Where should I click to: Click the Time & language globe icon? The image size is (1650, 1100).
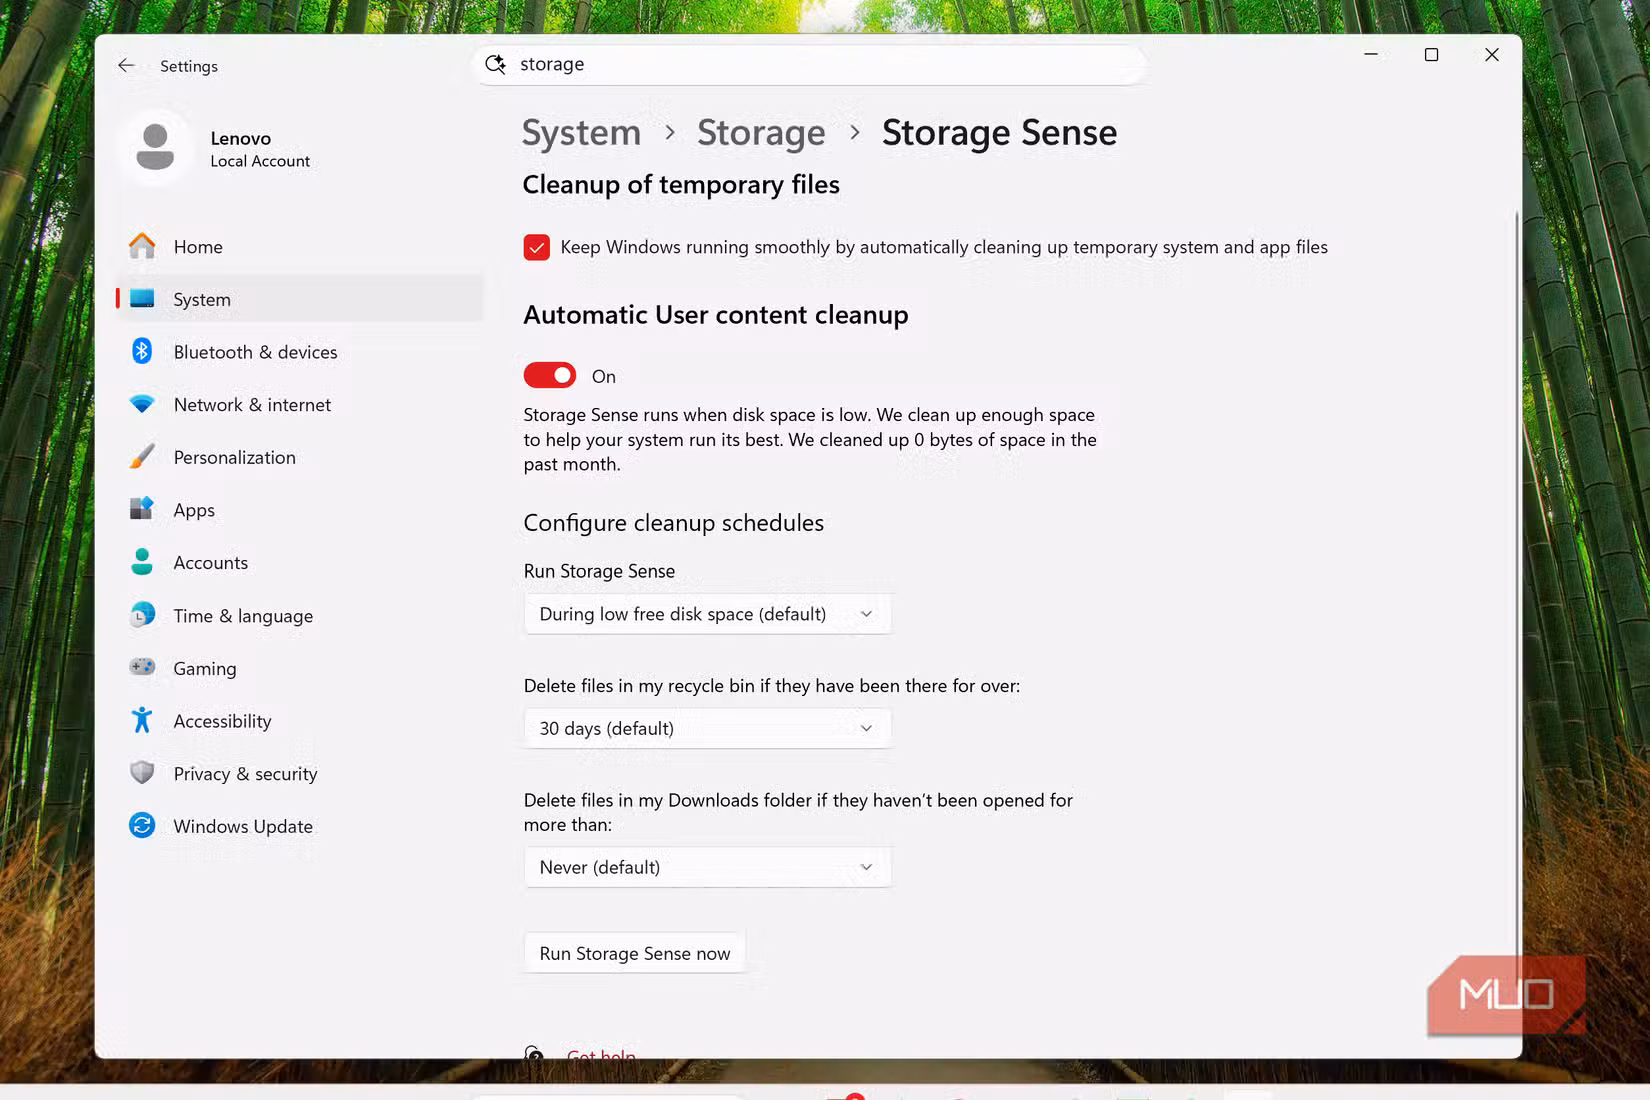tap(142, 614)
